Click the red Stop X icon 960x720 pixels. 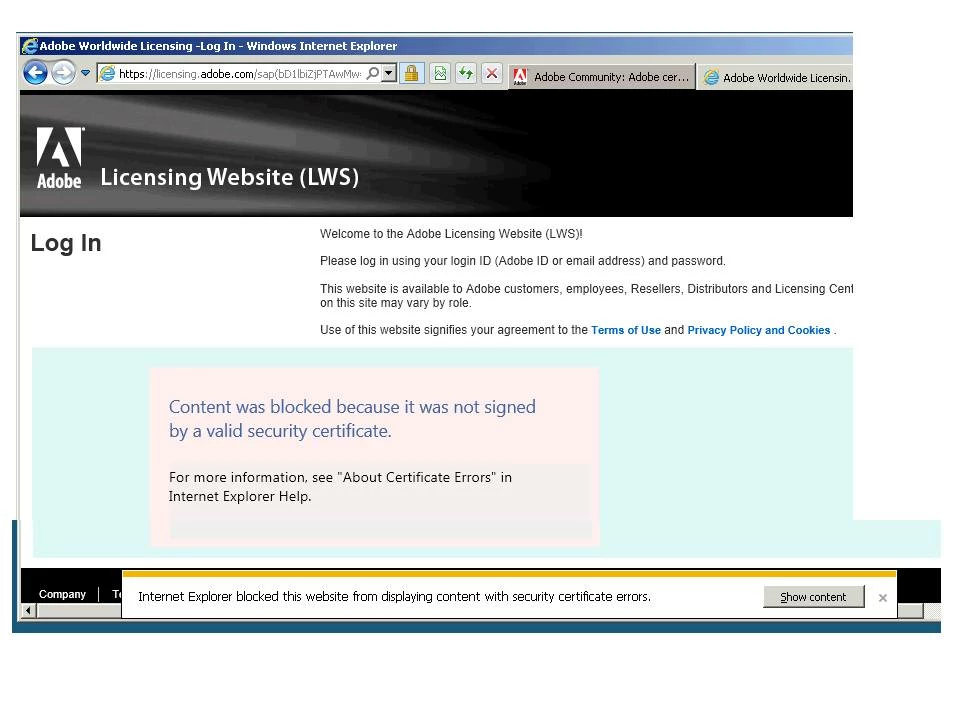pyautogui.click(x=492, y=73)
